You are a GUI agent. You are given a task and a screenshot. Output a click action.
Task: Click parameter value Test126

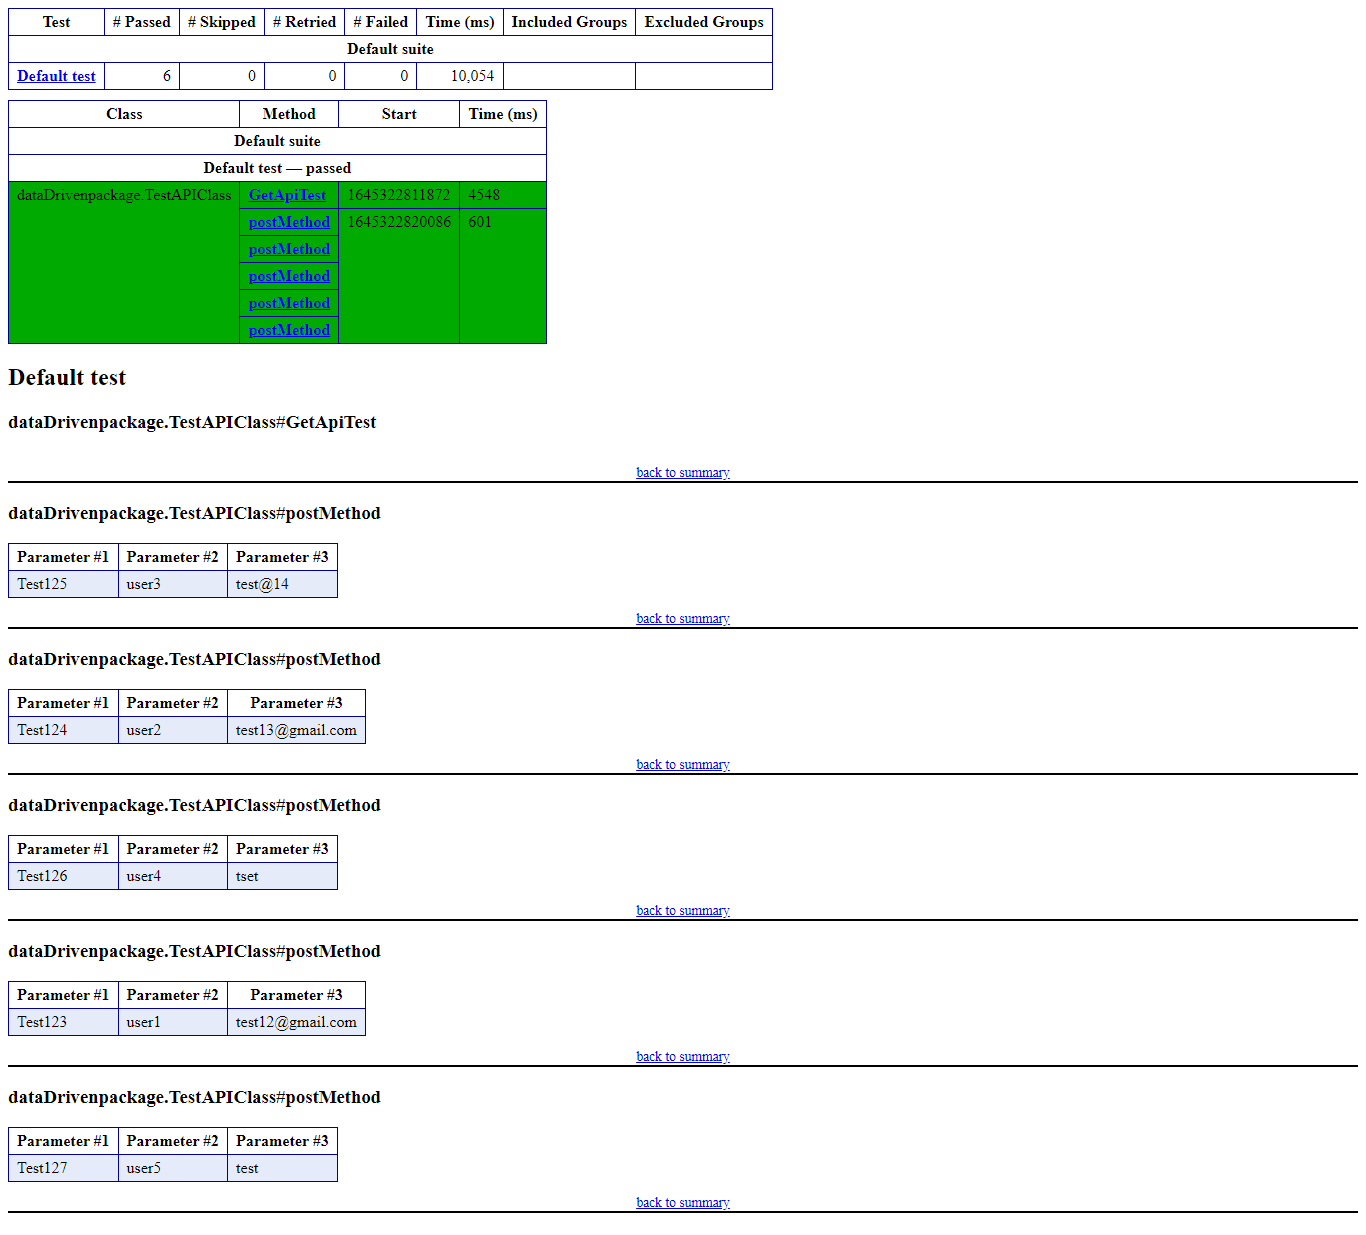[x=42, y=876]
